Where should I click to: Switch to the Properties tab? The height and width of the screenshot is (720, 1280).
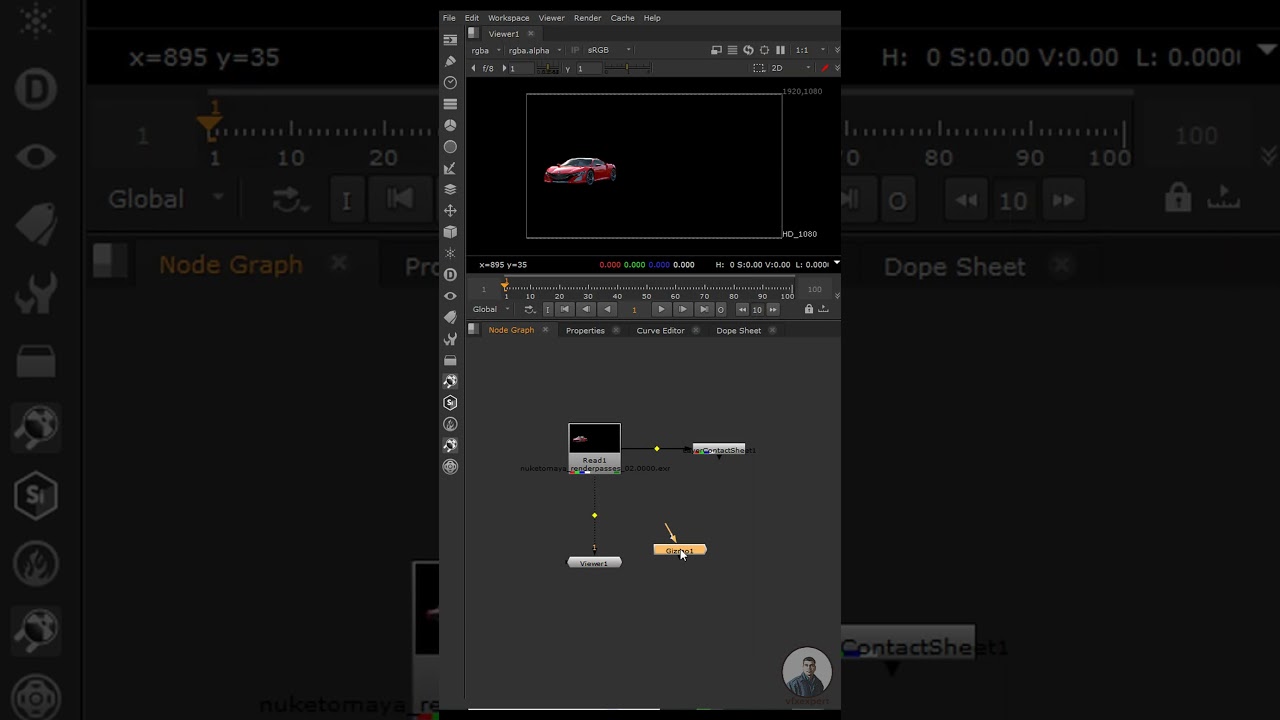point(585,331)
